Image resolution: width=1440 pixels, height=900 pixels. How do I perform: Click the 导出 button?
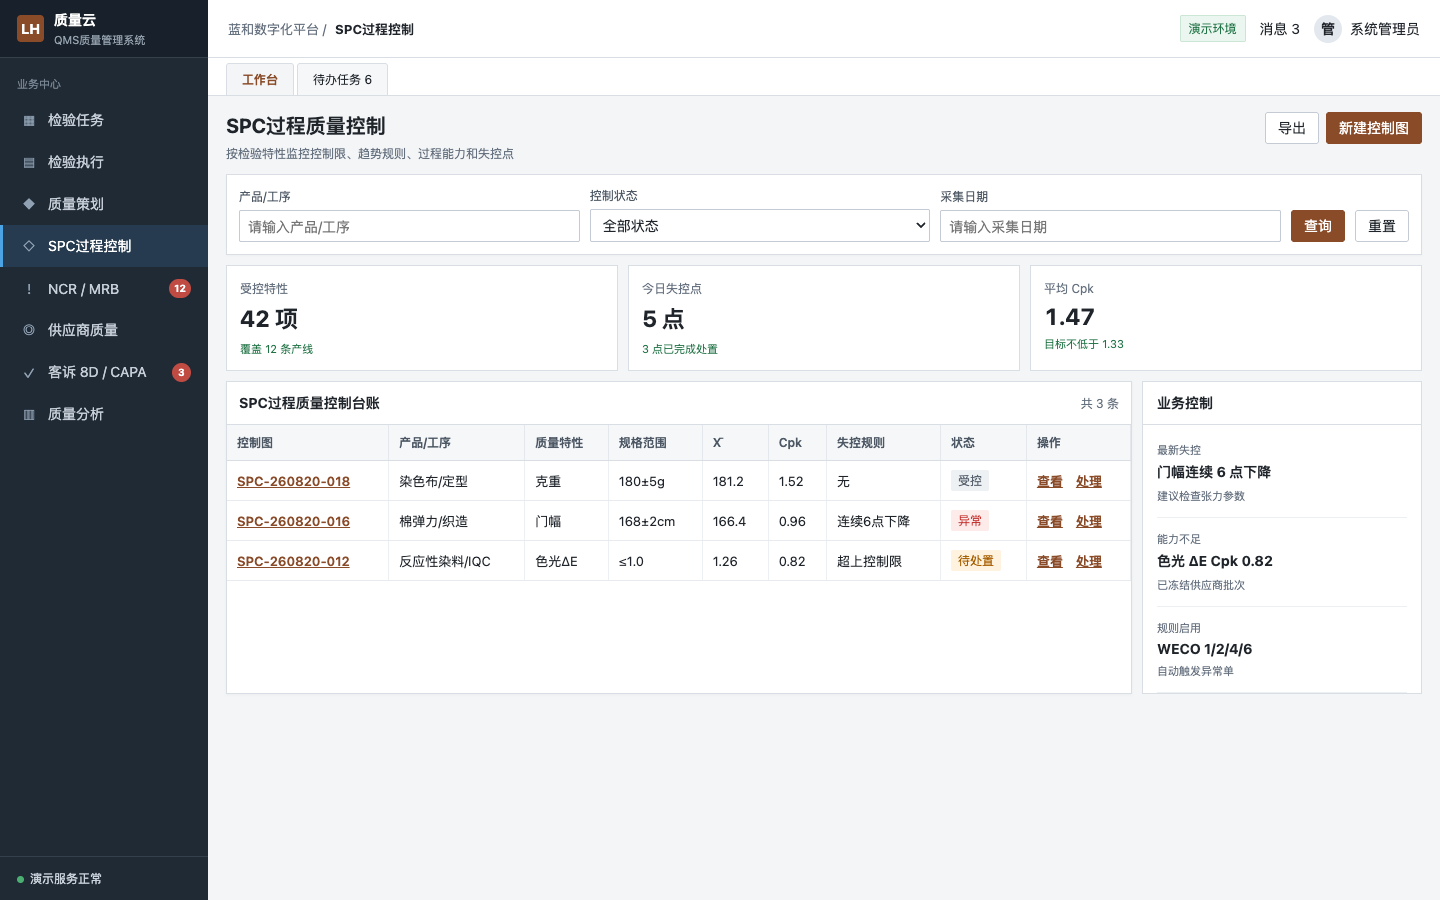[1292, 128]
